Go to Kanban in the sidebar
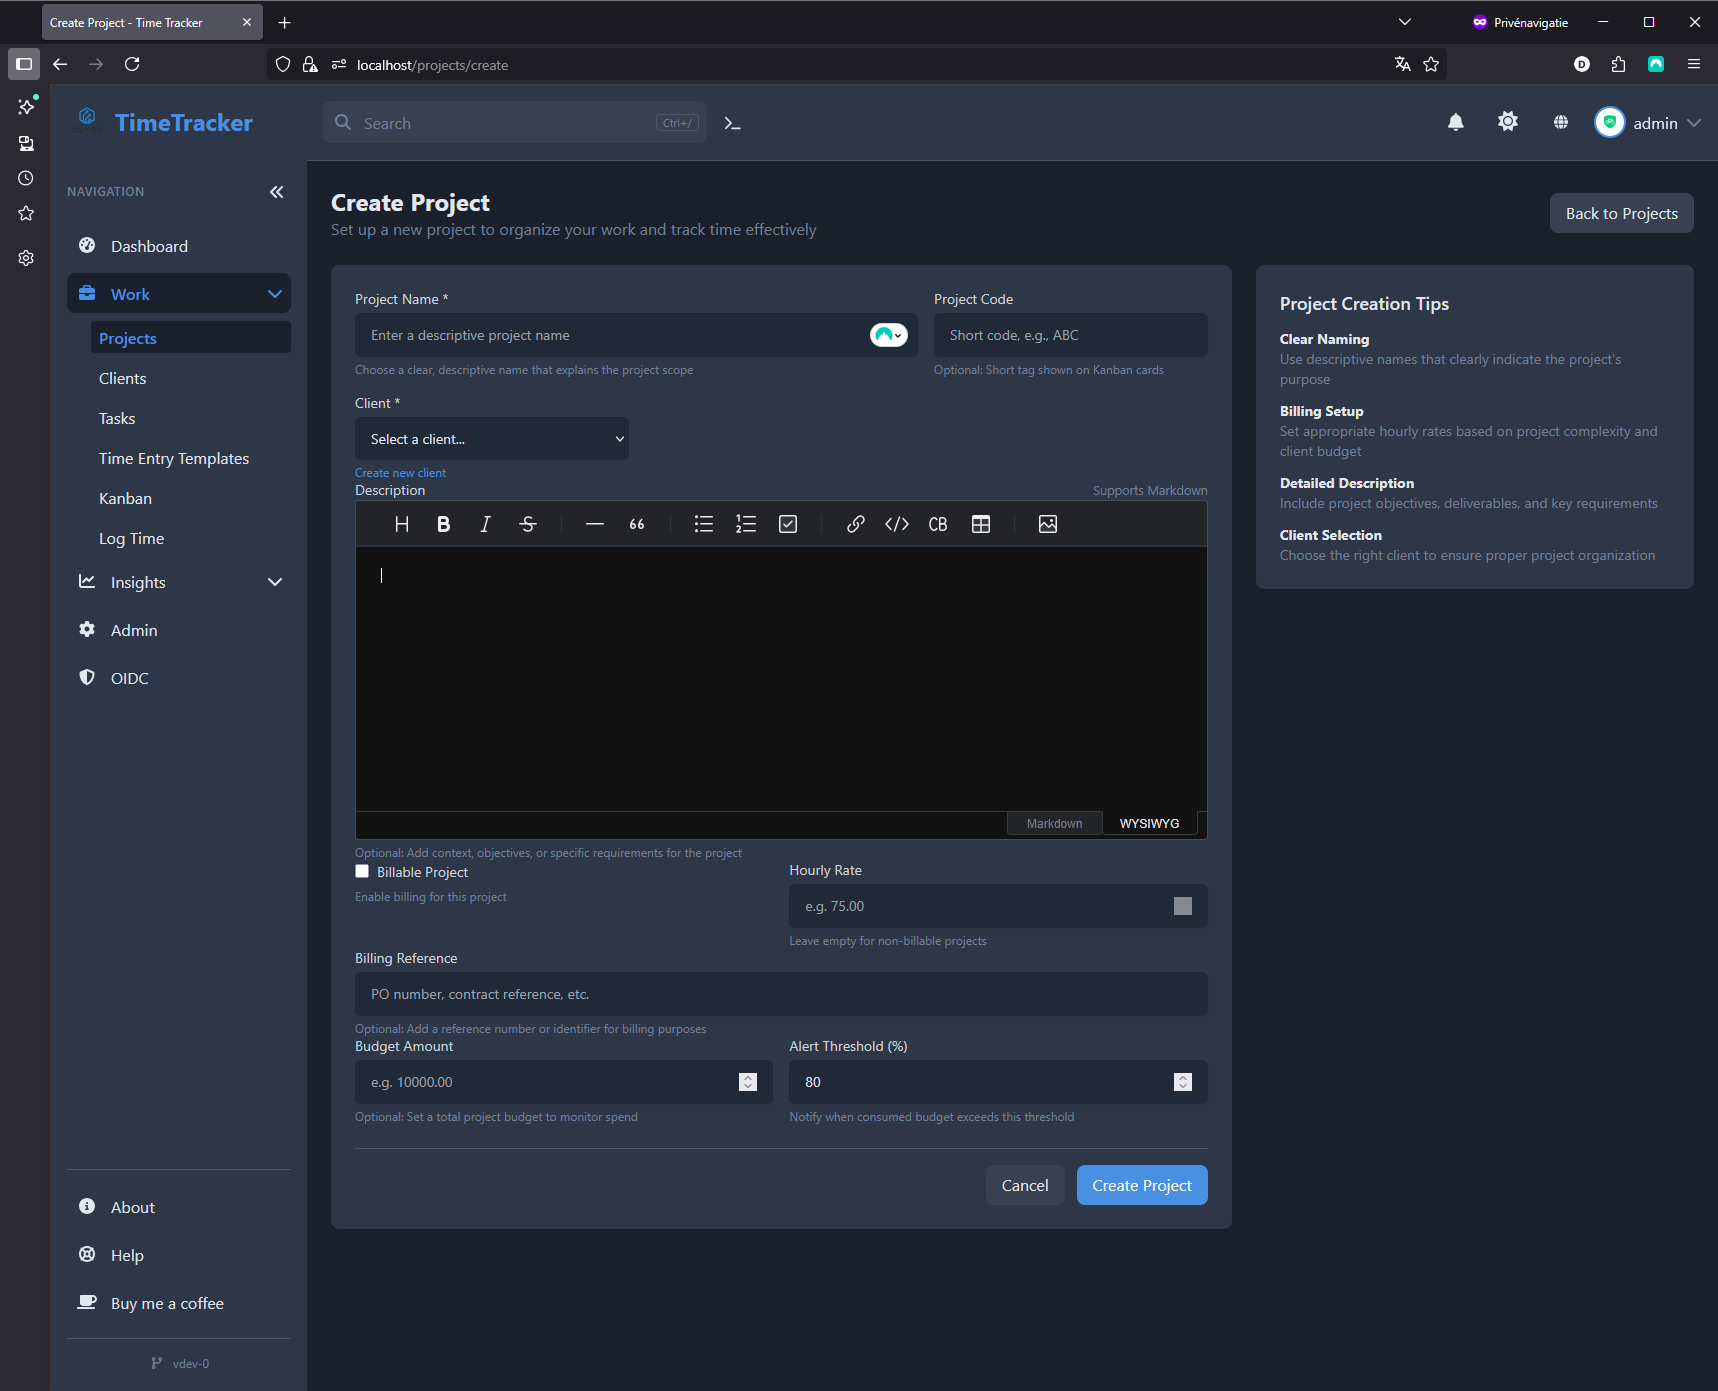This screenshot has height=1391, width=1718. click(x=126, y=498)
